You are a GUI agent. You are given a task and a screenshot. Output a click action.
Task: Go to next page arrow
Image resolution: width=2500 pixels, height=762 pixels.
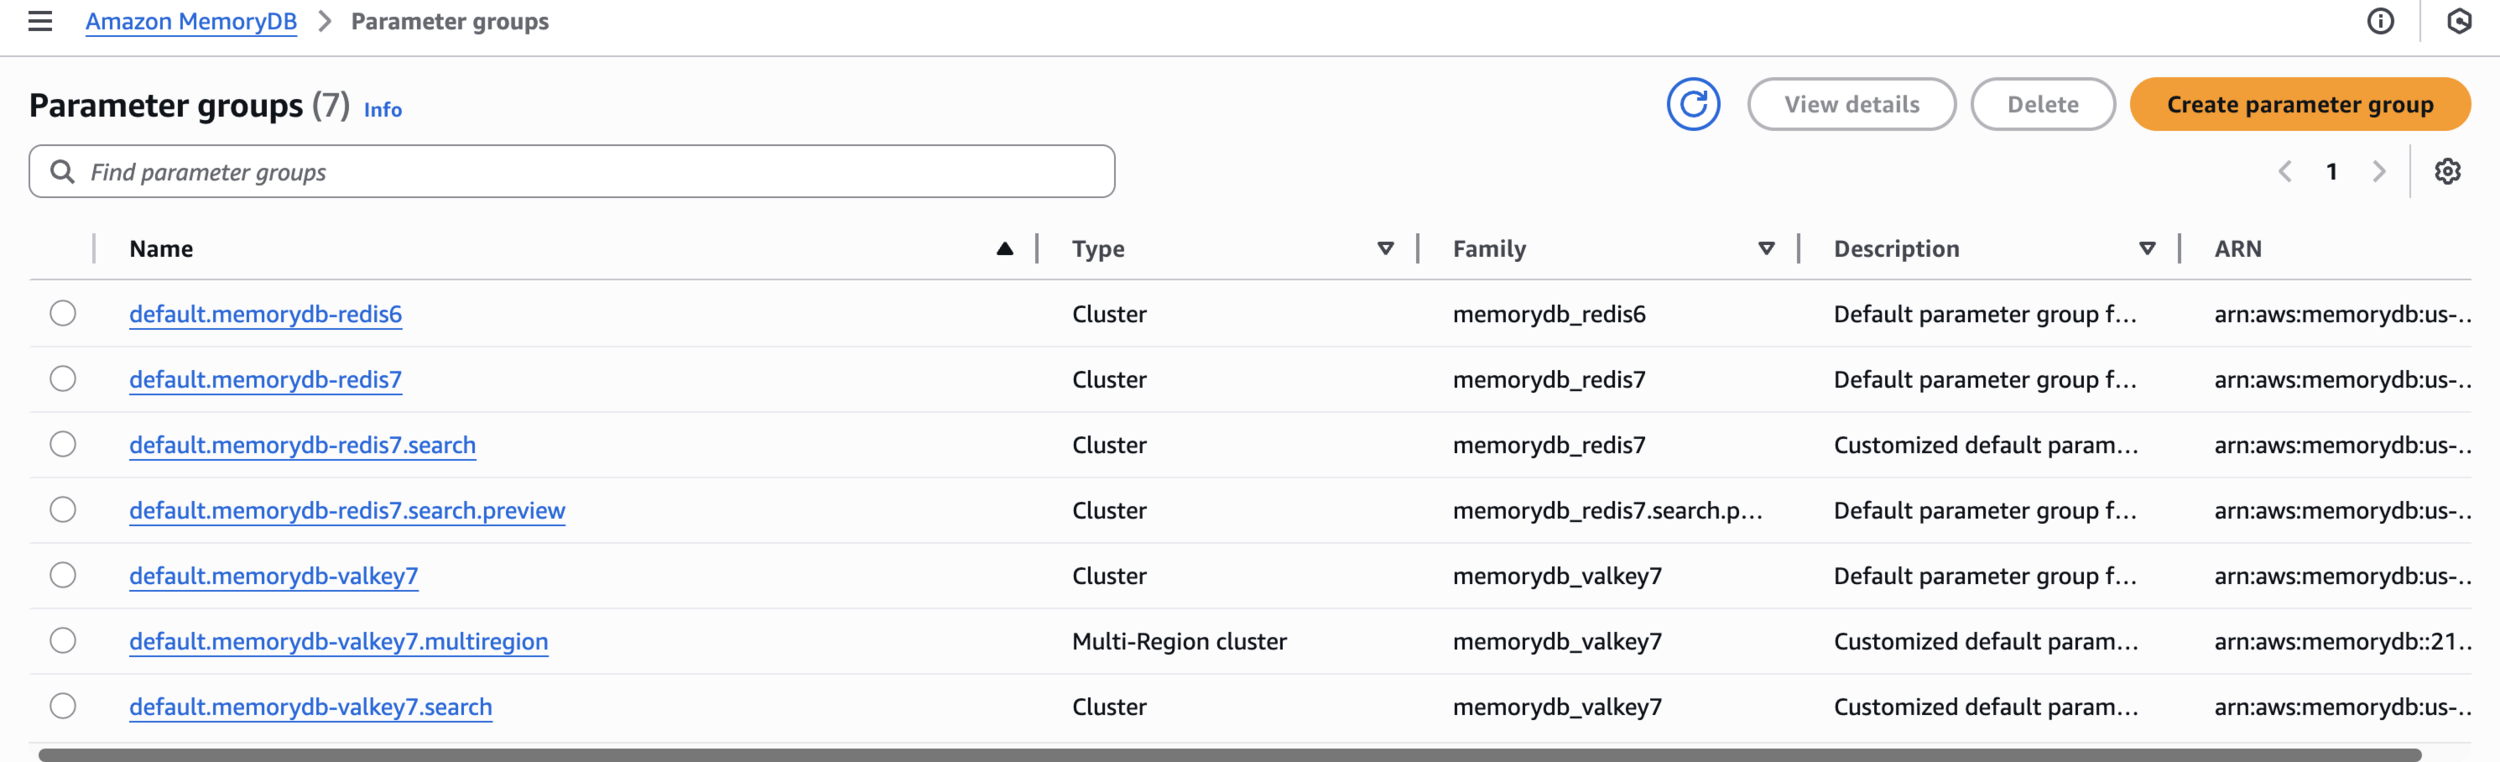click(x=2379, y=172)
